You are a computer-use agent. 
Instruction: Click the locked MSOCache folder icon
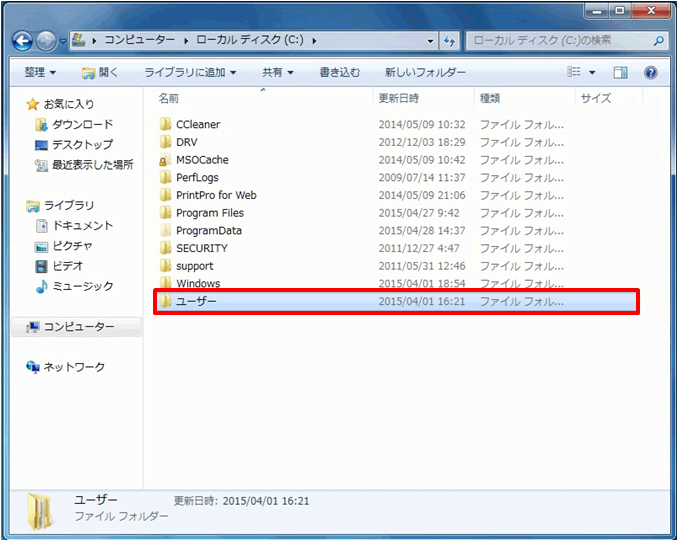coord(165,160)
